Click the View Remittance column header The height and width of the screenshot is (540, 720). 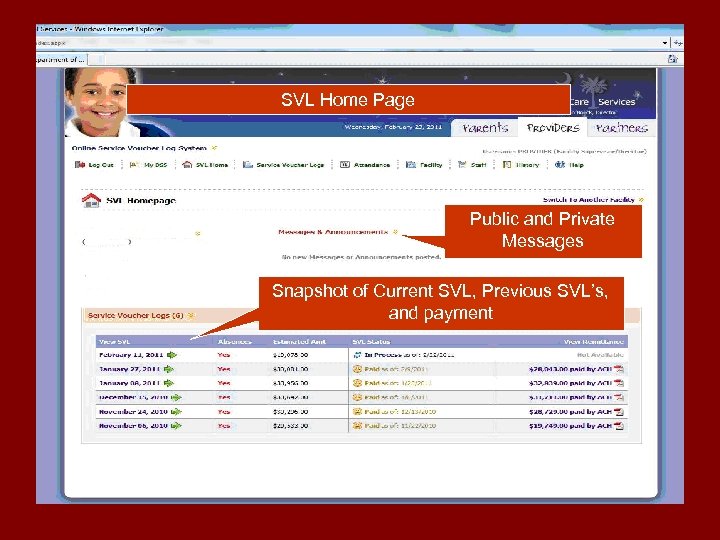click(x=594, y=342)
